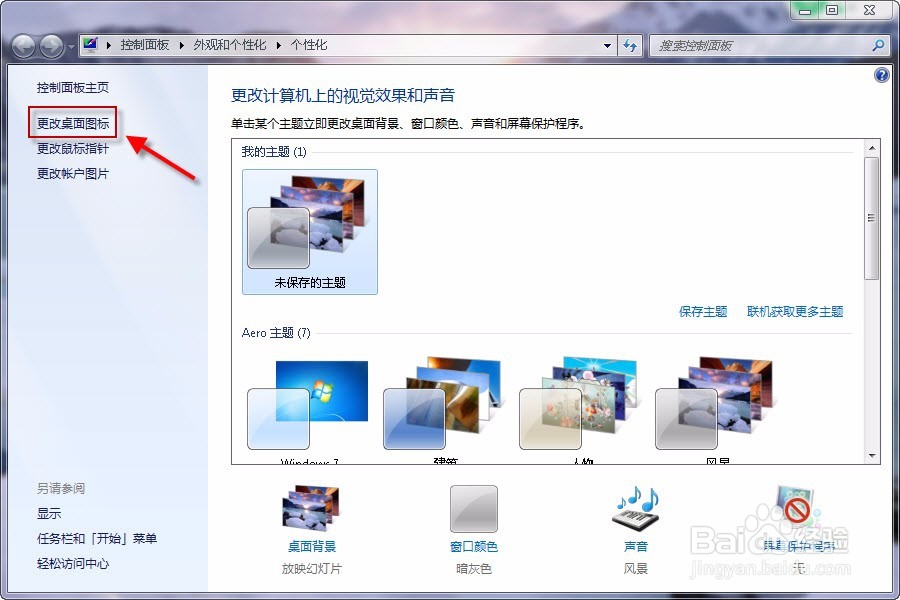Open the recent pages dropdown arrow
The width and height of the screenshot is (900, 600).
point(71,46)
